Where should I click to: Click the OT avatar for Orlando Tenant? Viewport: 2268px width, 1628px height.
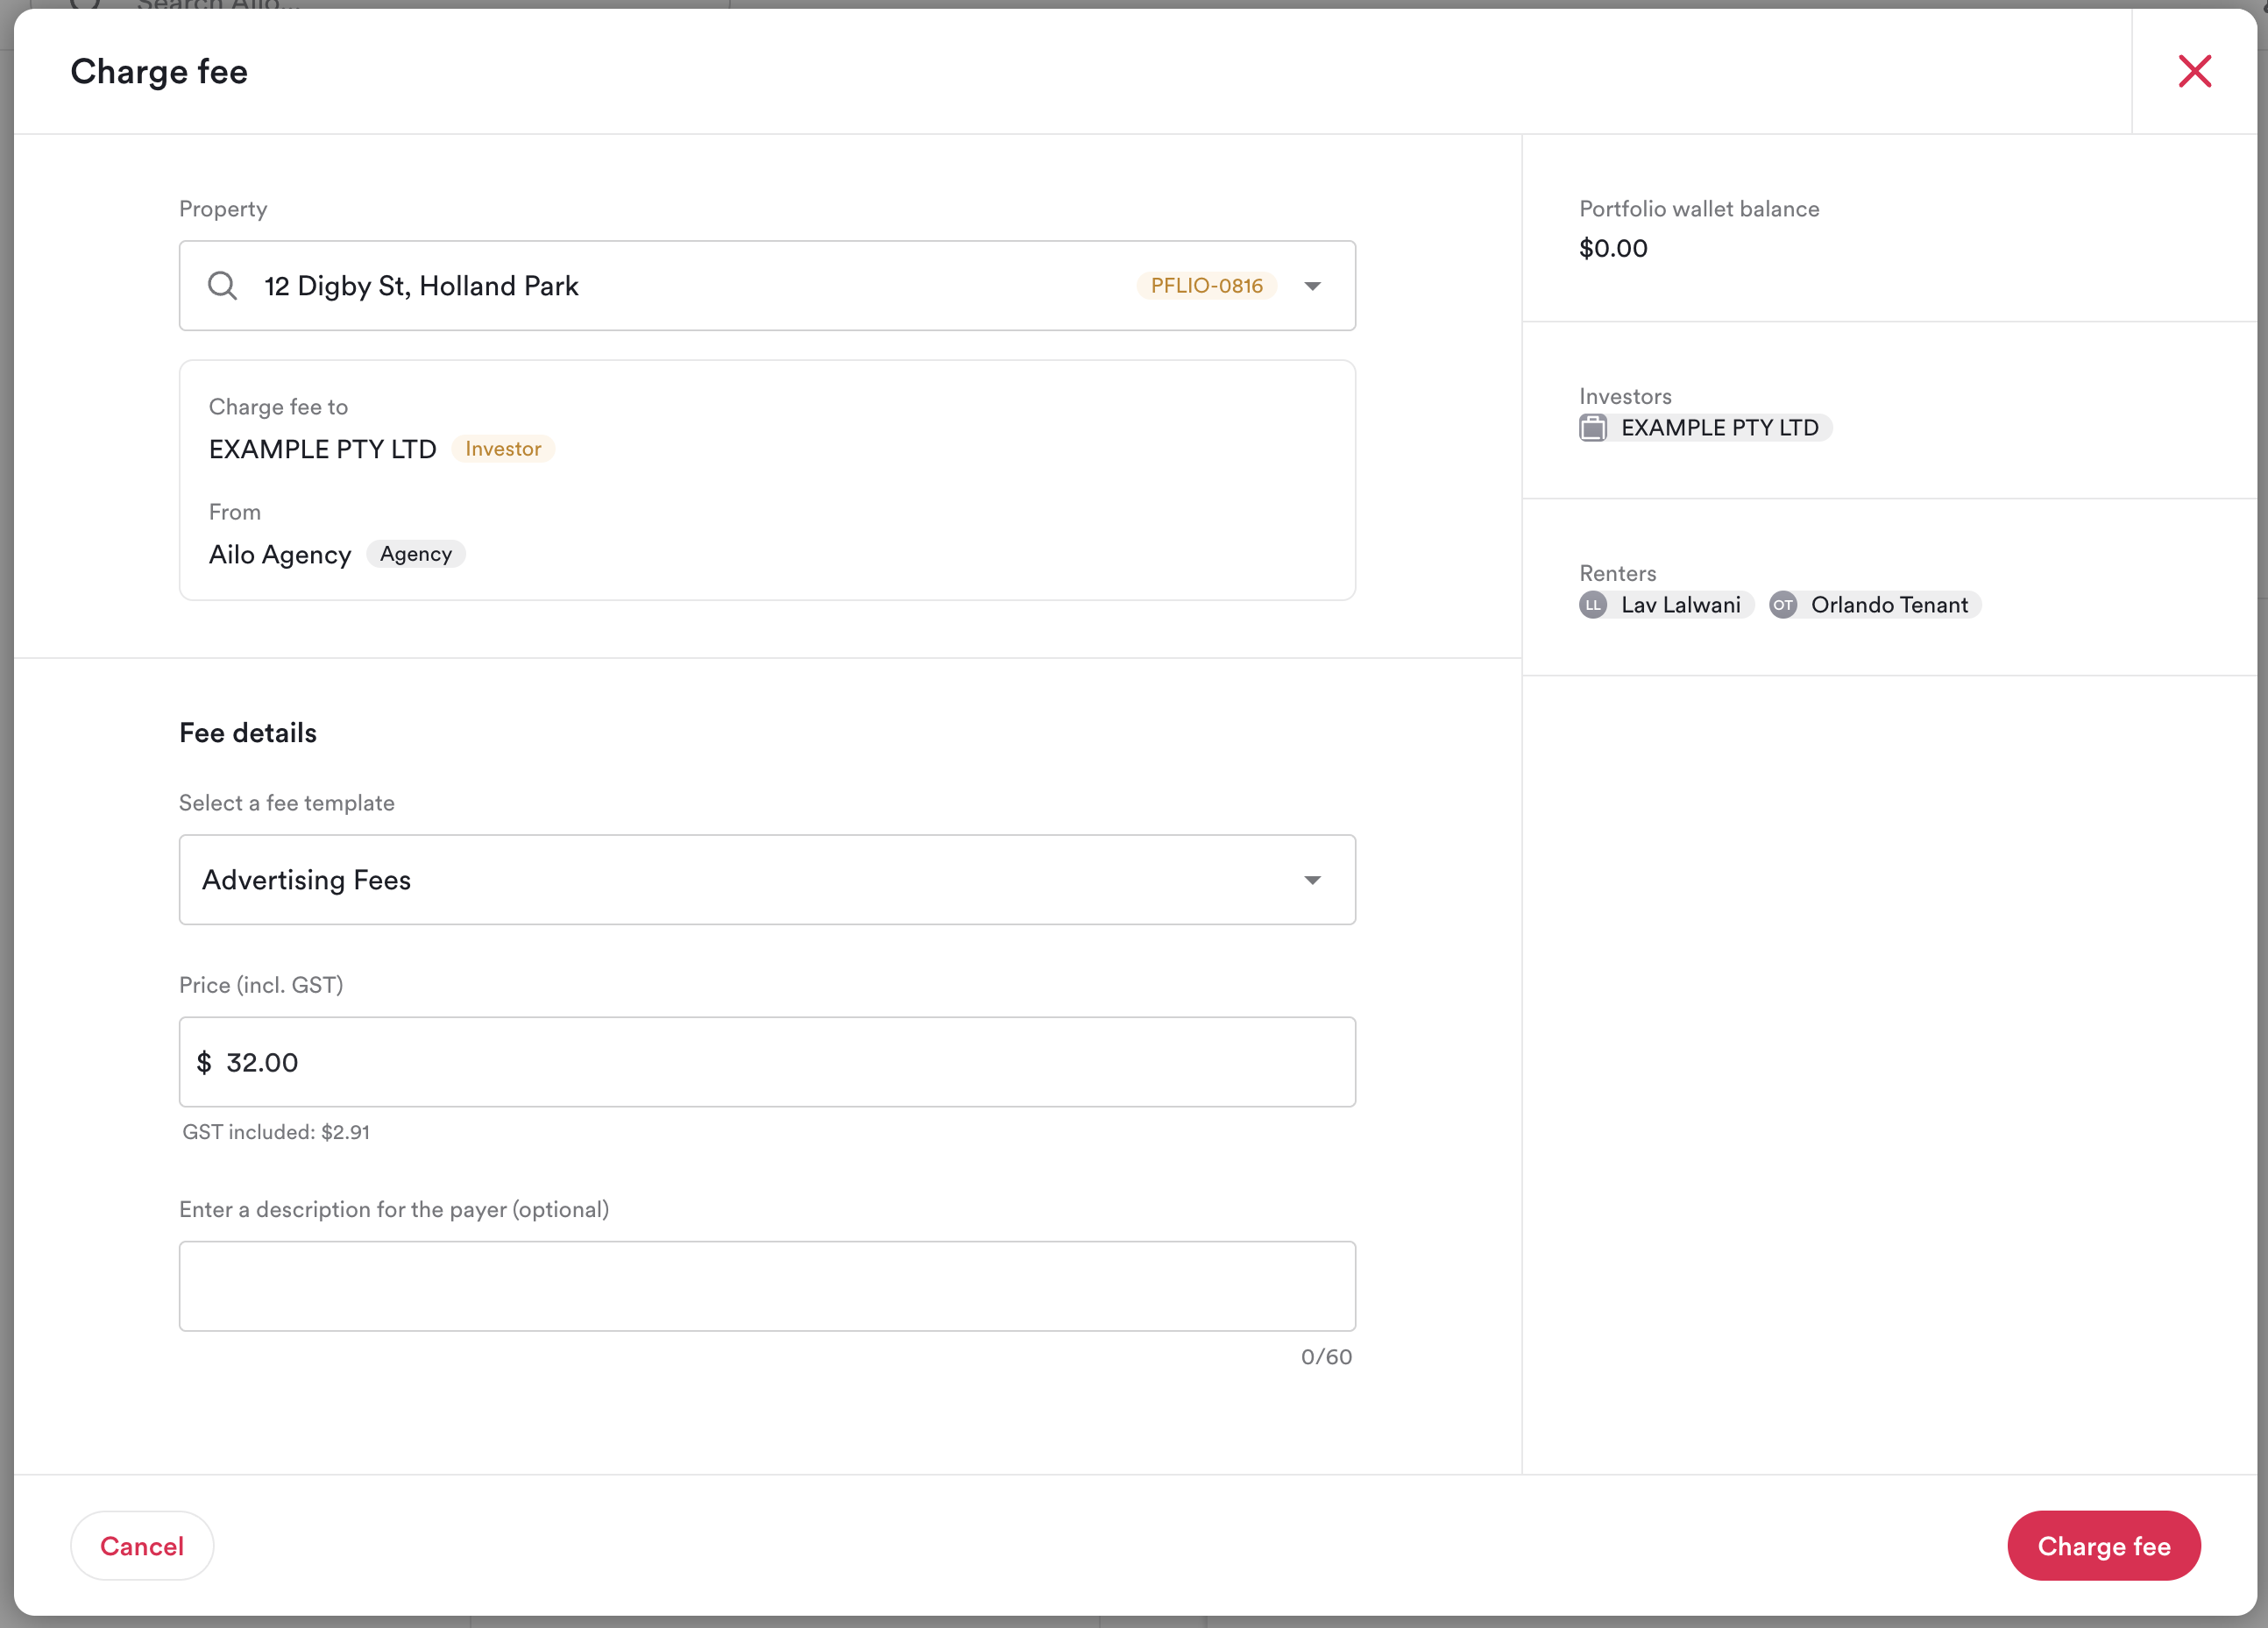click(x=1782, y=605)
